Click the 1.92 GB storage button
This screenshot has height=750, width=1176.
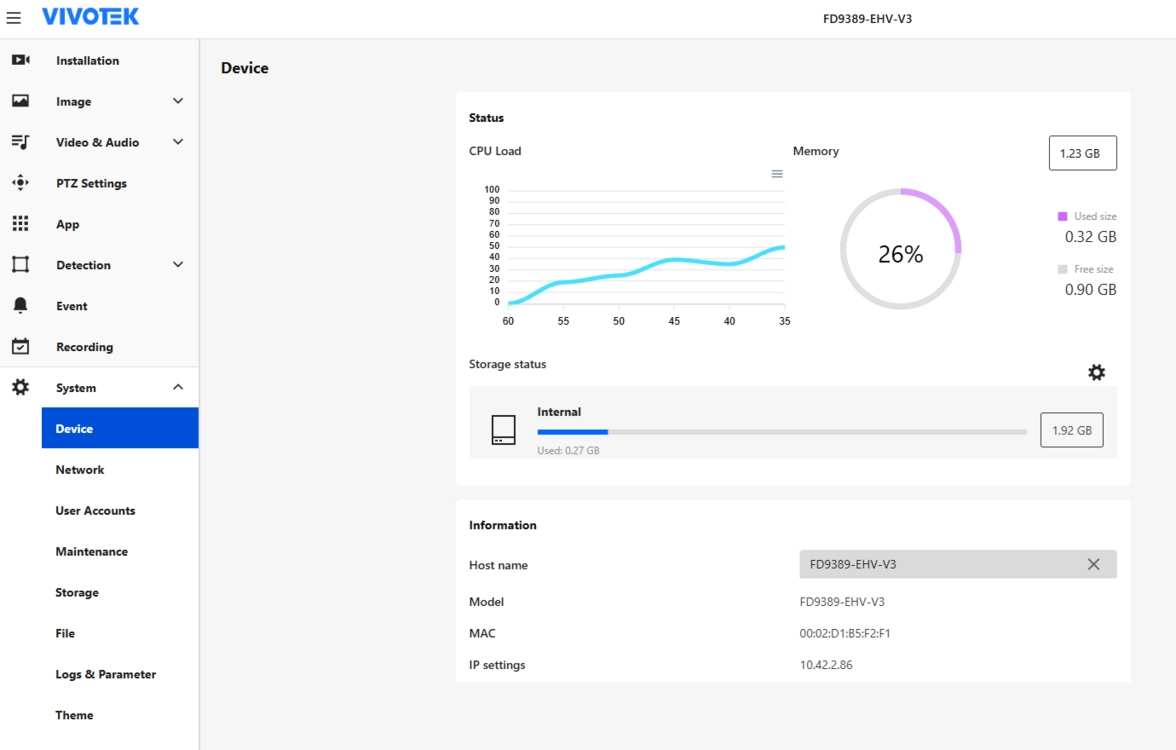(x=1071, y=430)
